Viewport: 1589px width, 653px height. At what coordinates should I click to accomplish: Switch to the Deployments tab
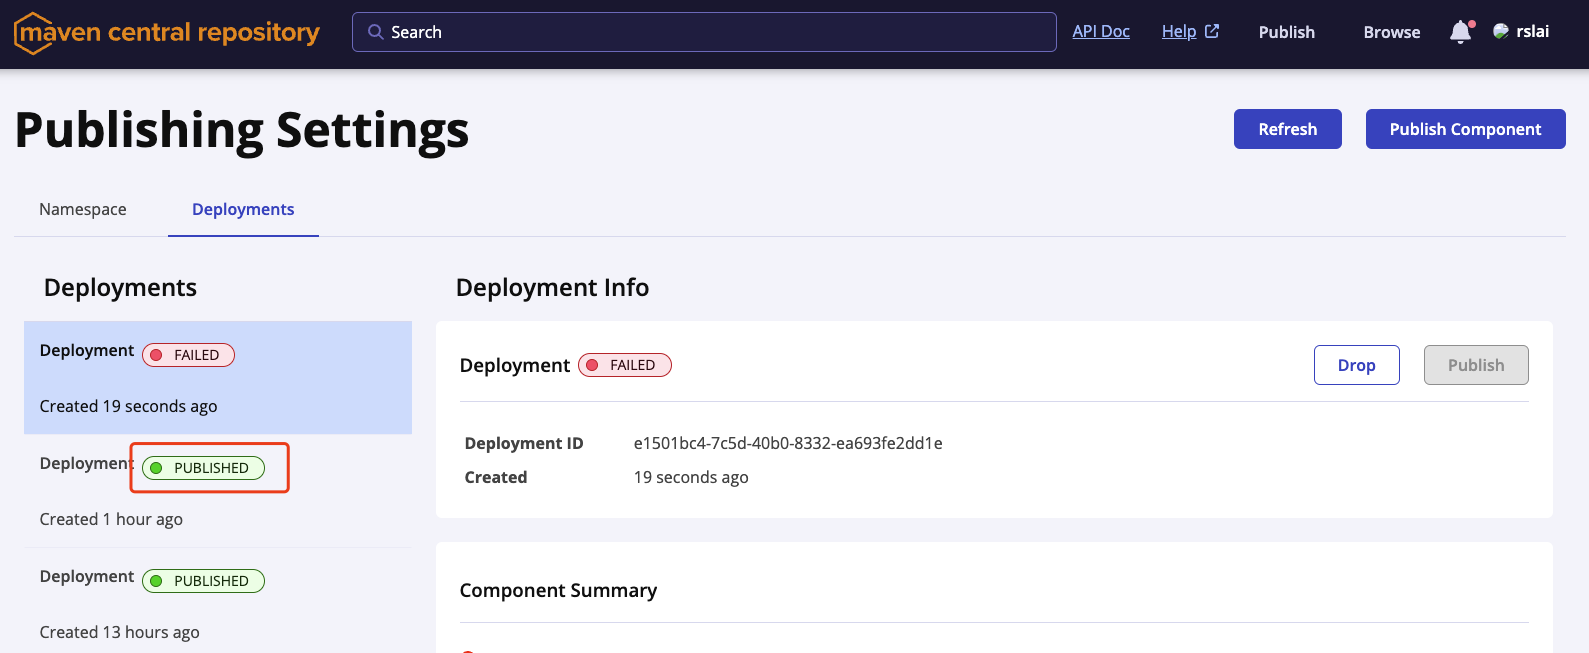pos(243,209)
